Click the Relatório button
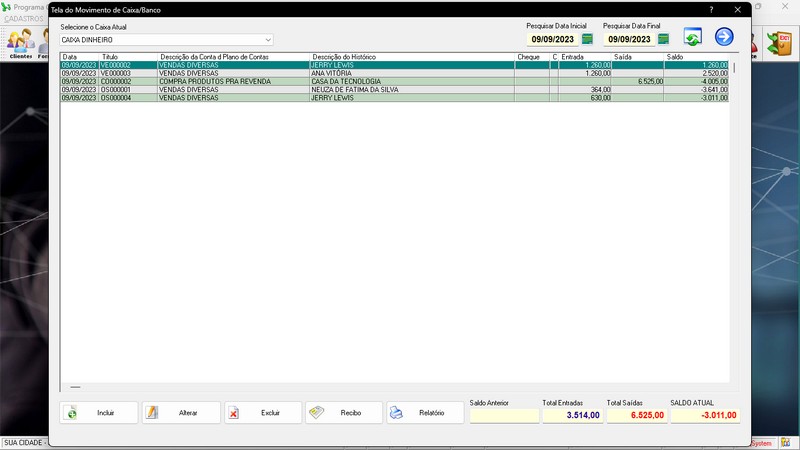This screenshot has height=450, width=800. coord(425,413)
